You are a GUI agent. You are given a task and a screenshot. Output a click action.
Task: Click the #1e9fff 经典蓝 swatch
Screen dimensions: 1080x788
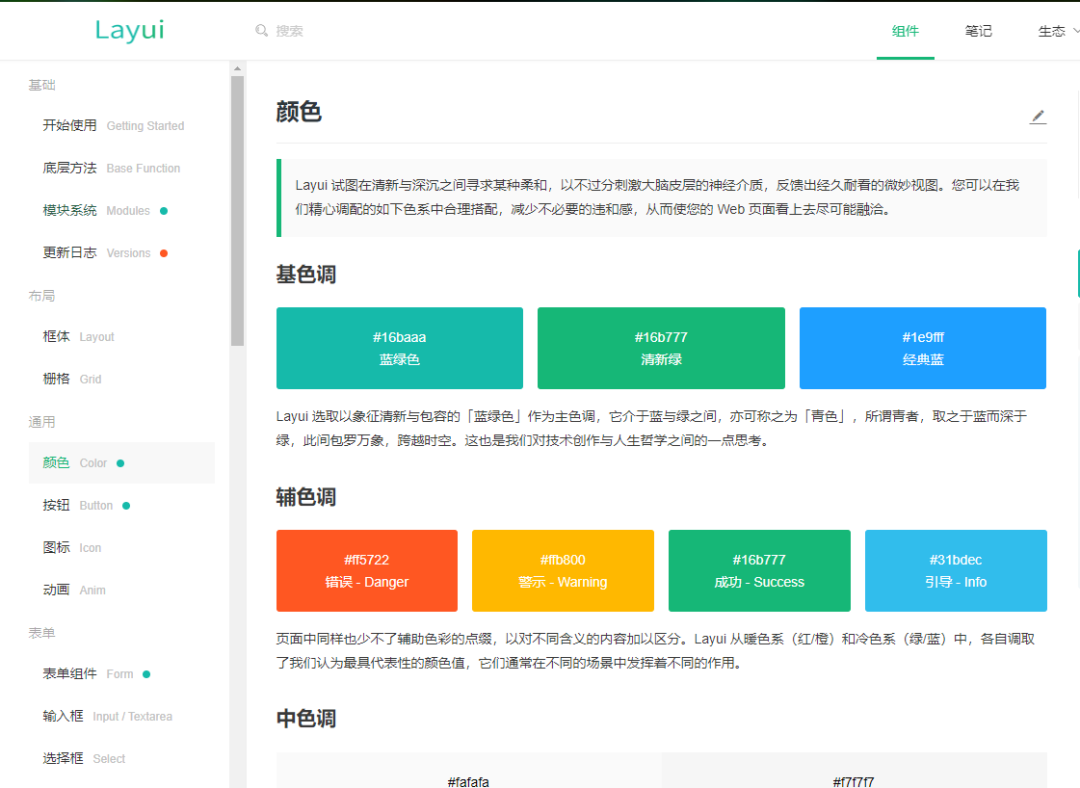[x=922, y=348]
